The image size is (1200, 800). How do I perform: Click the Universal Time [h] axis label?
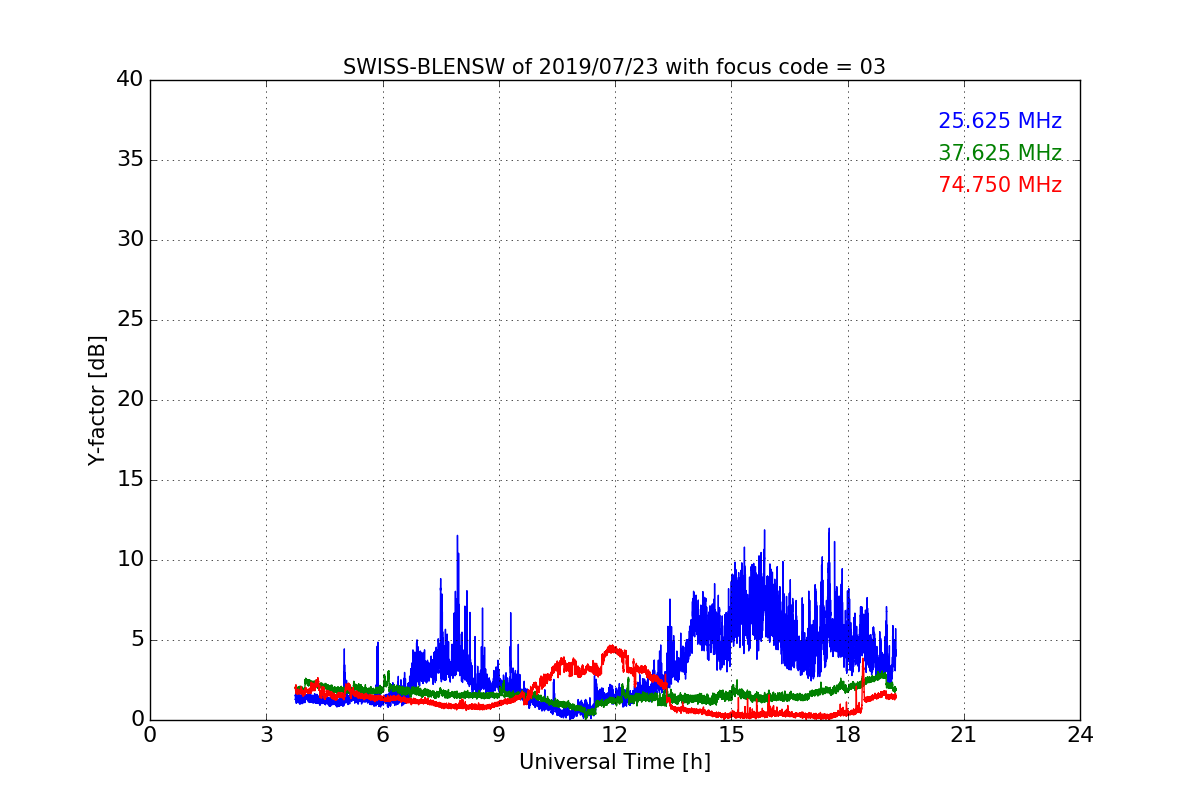click(614, 762)
